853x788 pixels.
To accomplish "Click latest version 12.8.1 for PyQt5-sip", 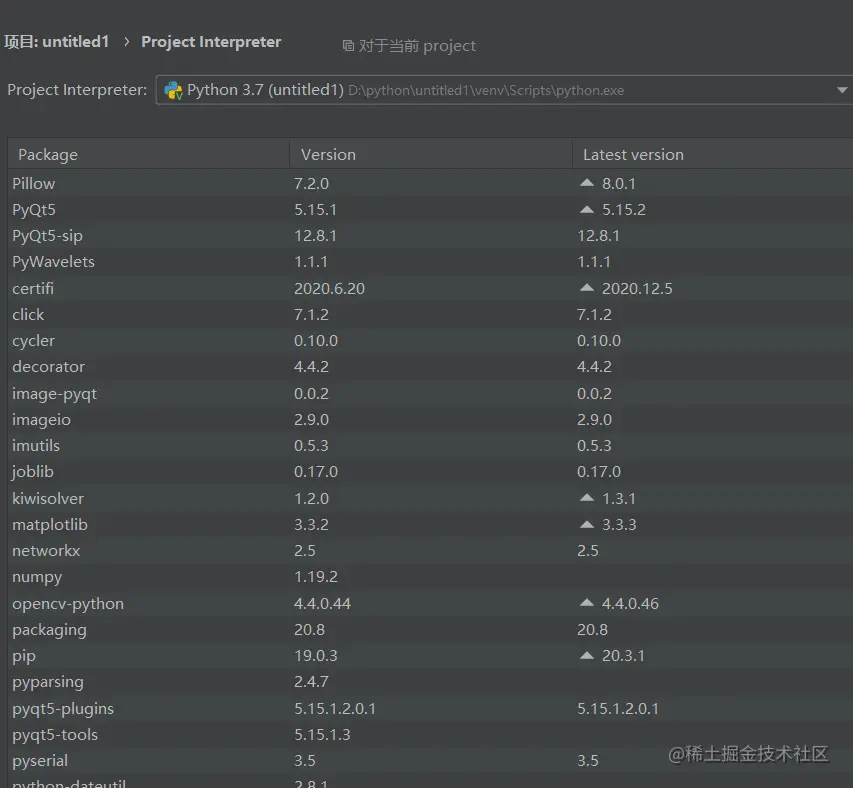I will point(598,235).
